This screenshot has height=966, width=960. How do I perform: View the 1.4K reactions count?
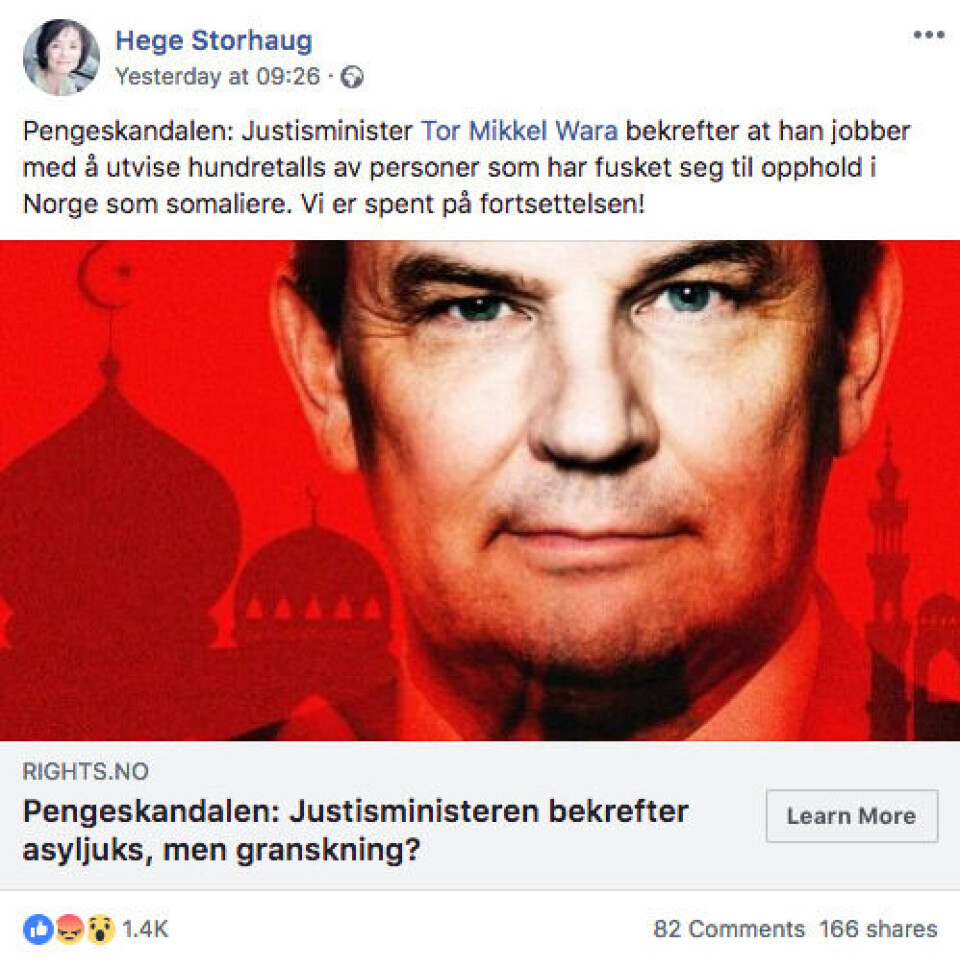point(146,930)
